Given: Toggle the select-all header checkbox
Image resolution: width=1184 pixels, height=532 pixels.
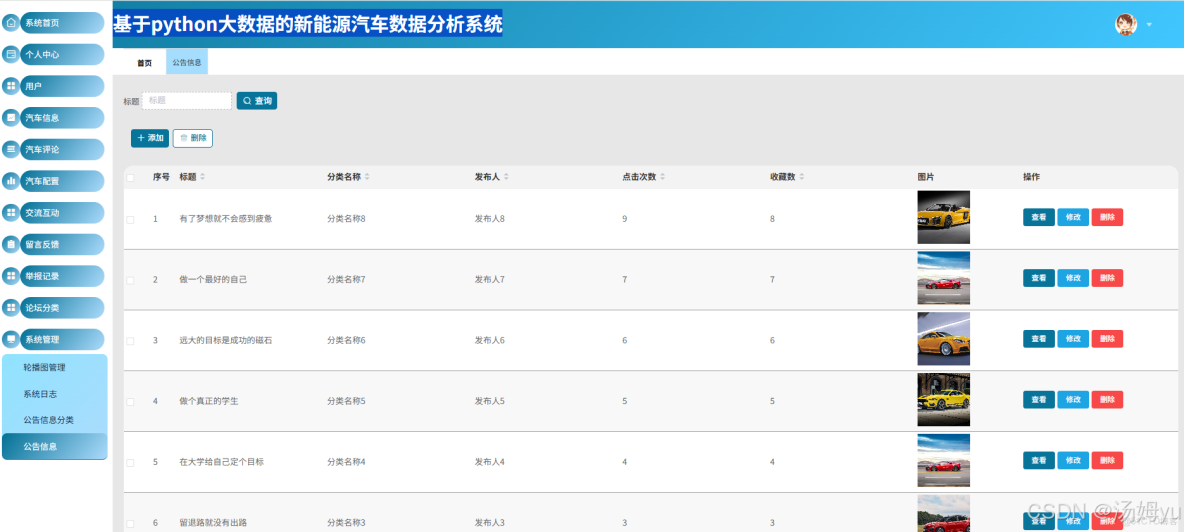Looking at the screenshot, I should coord(130,177).
